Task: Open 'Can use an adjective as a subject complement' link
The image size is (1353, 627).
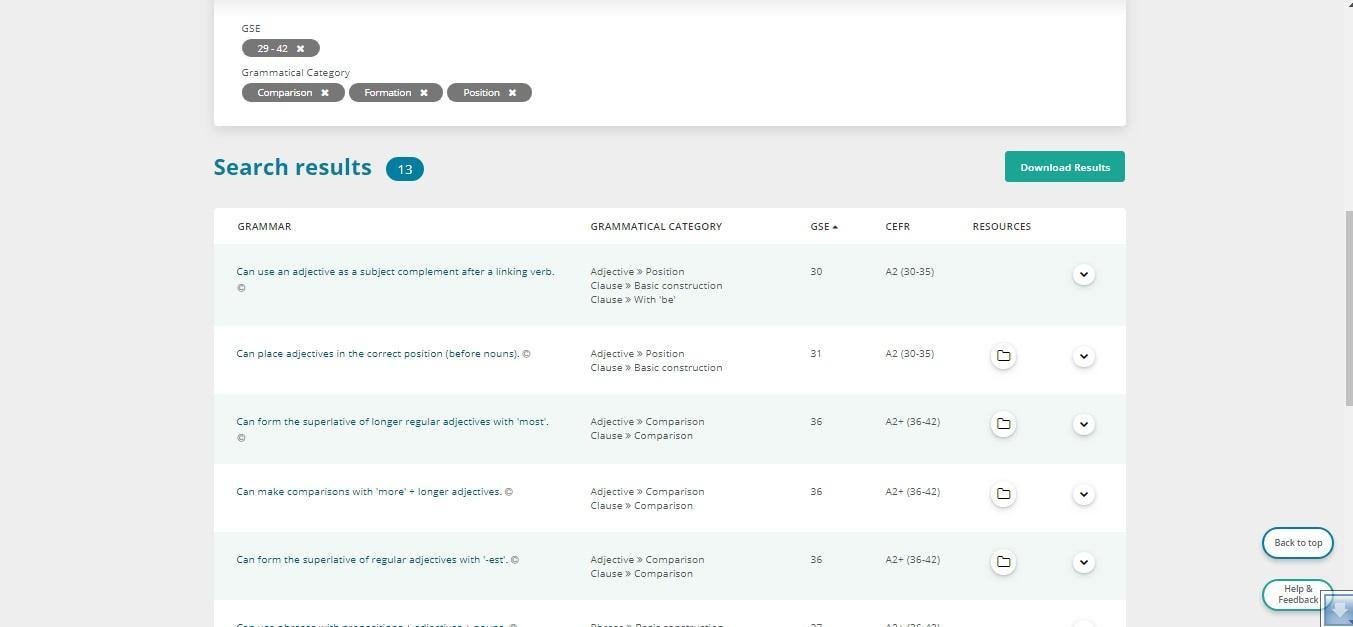Action: [395, 272]
